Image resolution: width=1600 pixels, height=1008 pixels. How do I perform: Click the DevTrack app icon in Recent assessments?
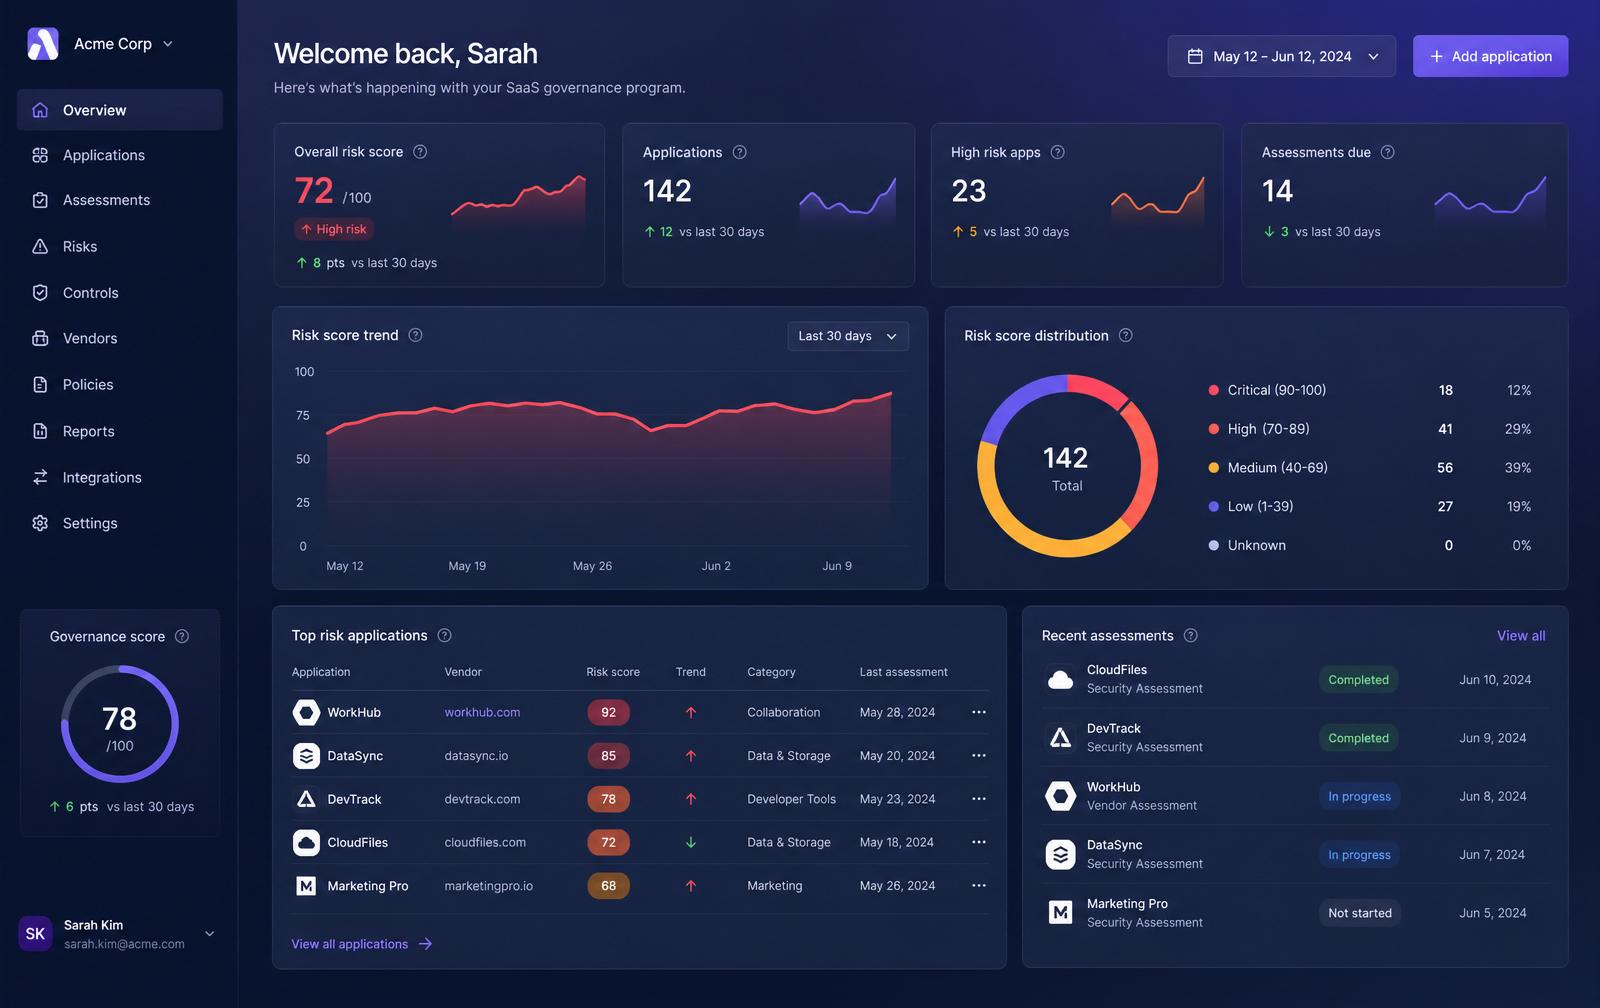tap(1060, 738)
